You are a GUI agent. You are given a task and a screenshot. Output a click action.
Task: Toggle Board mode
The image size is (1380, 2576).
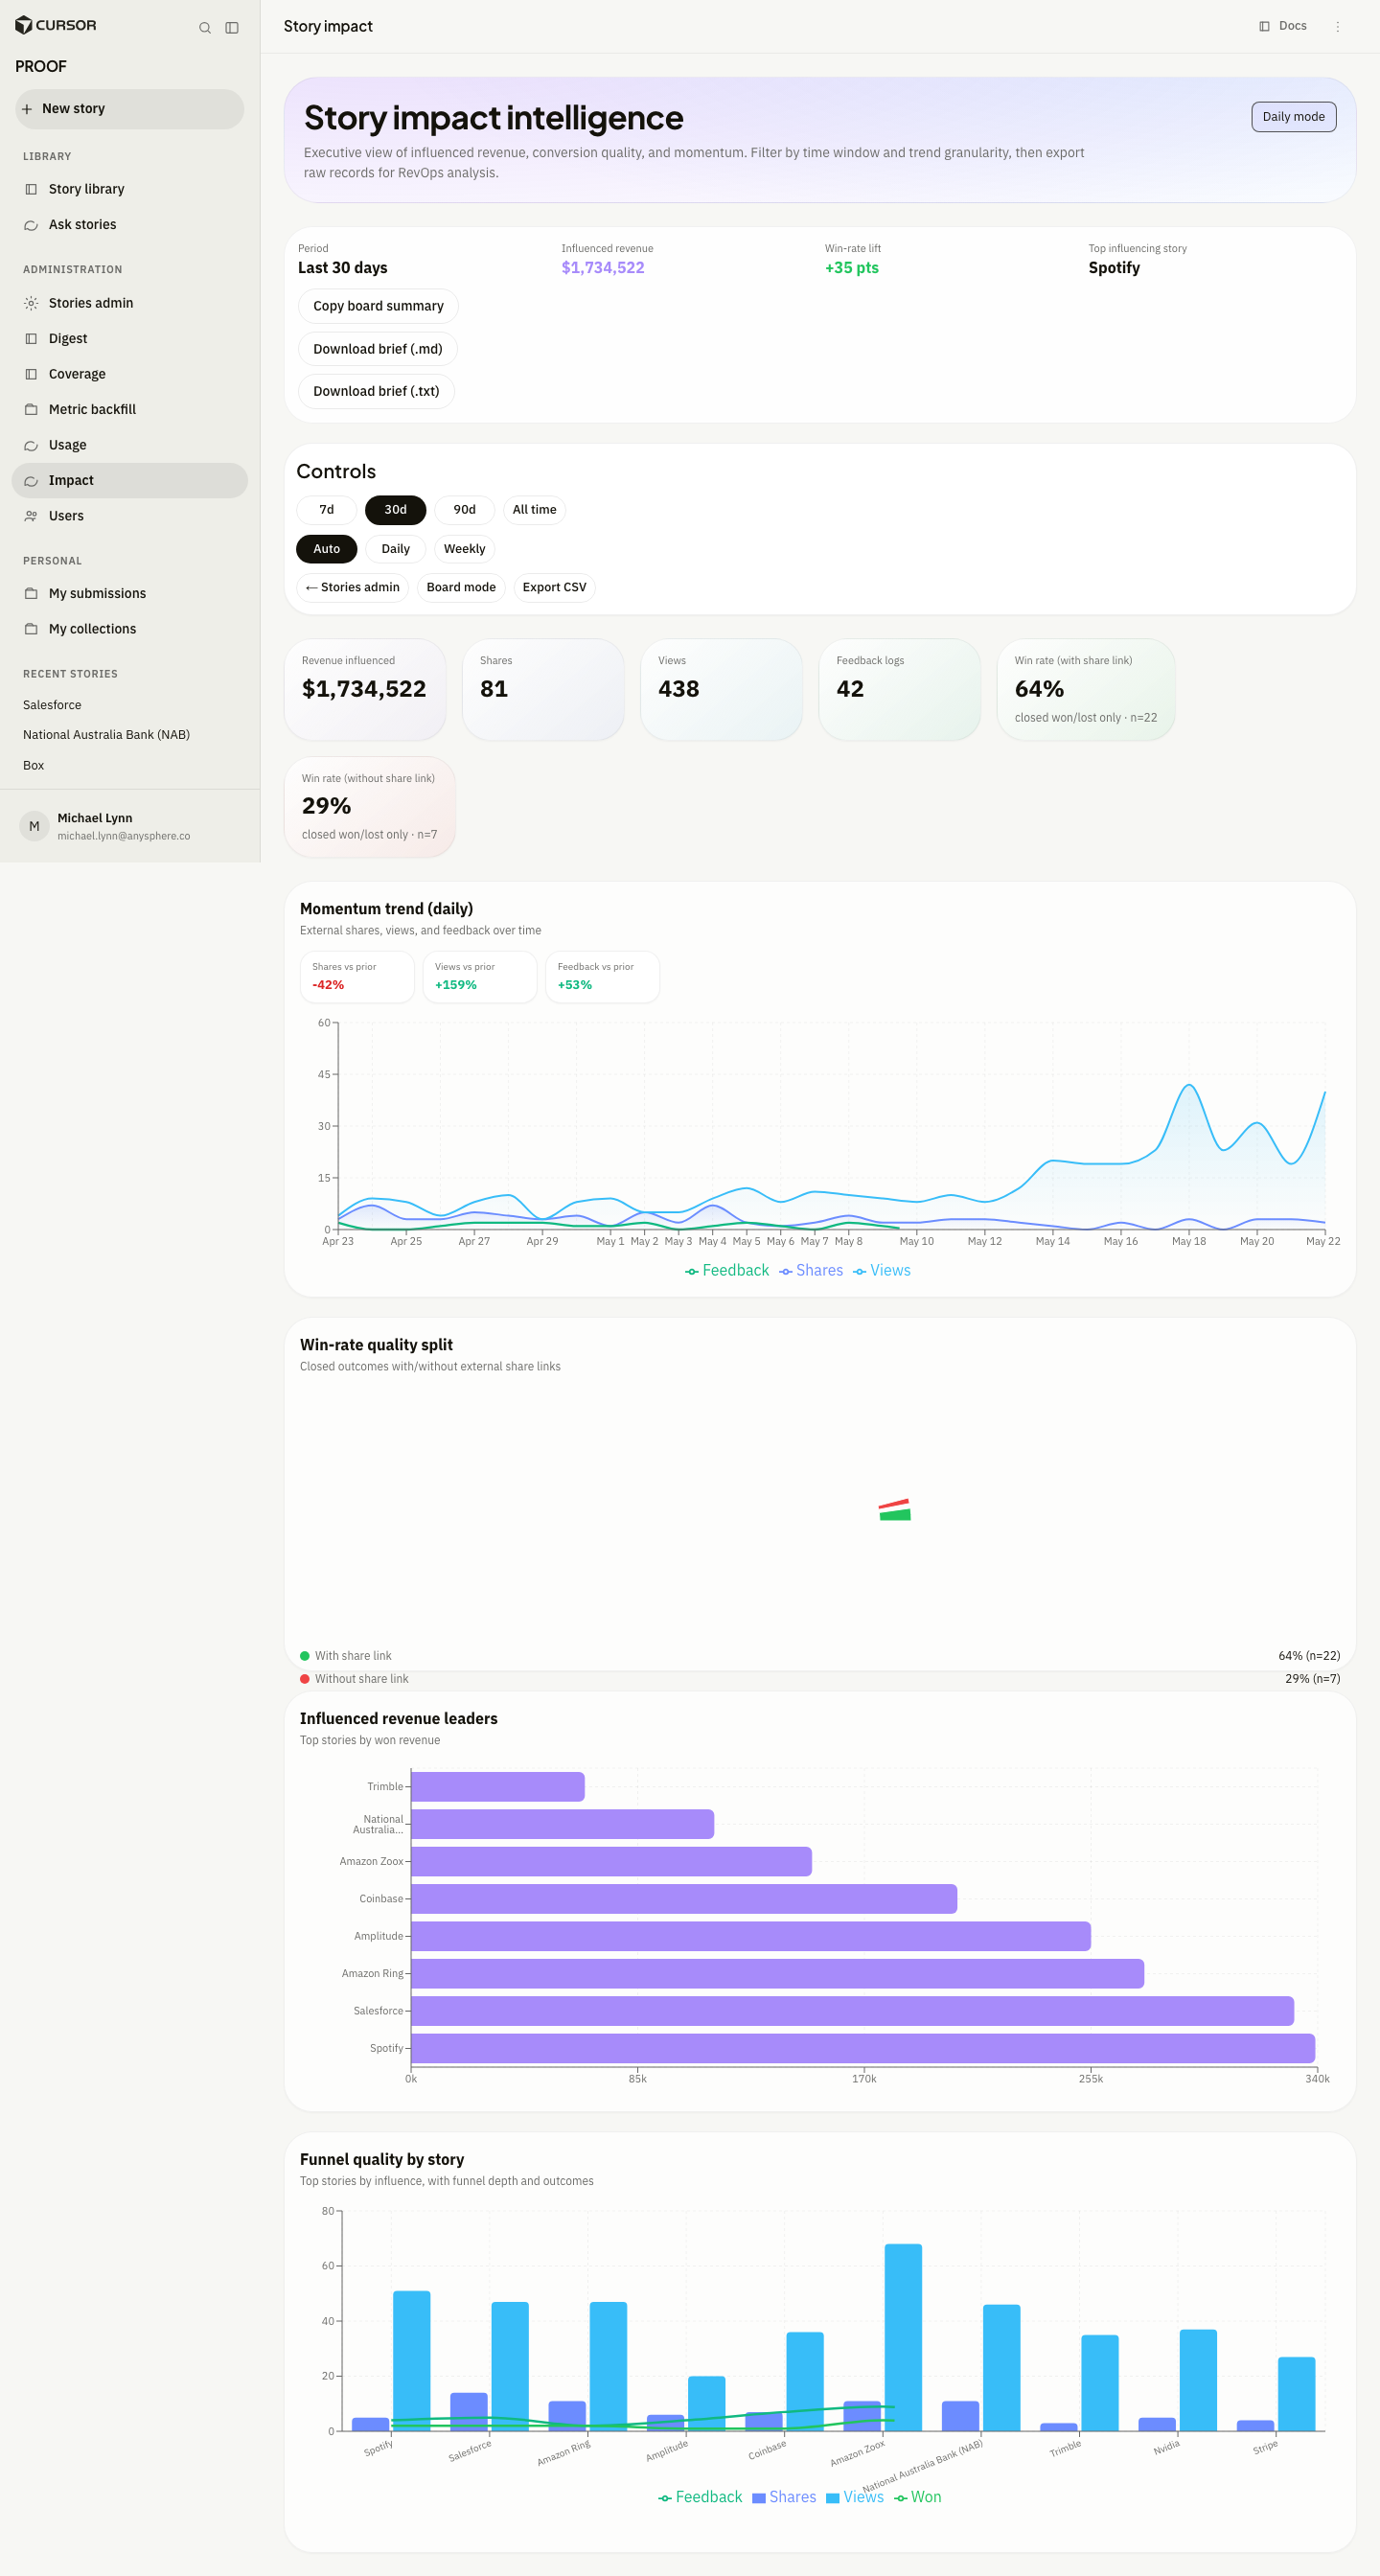coord(461,587)
